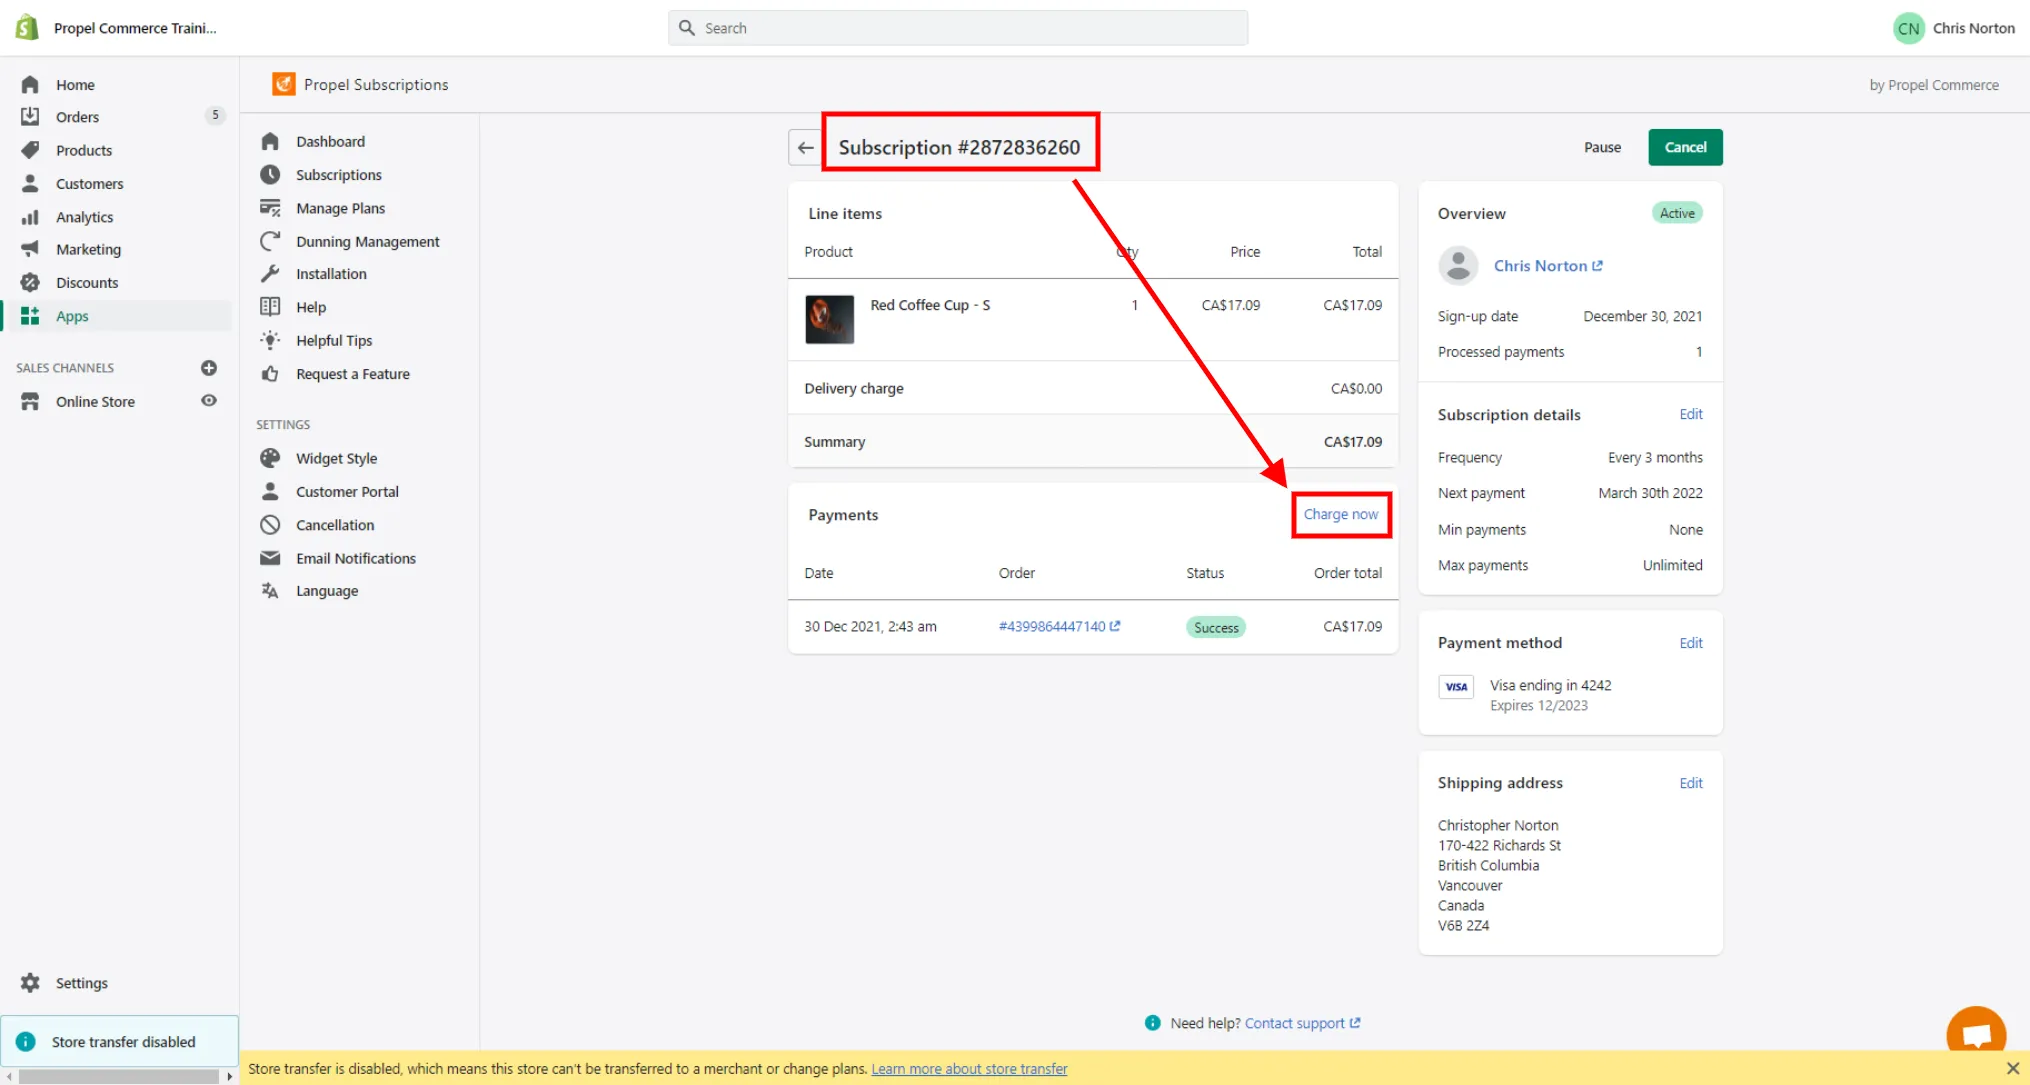Edit Shipping address

click(1691, 783)
